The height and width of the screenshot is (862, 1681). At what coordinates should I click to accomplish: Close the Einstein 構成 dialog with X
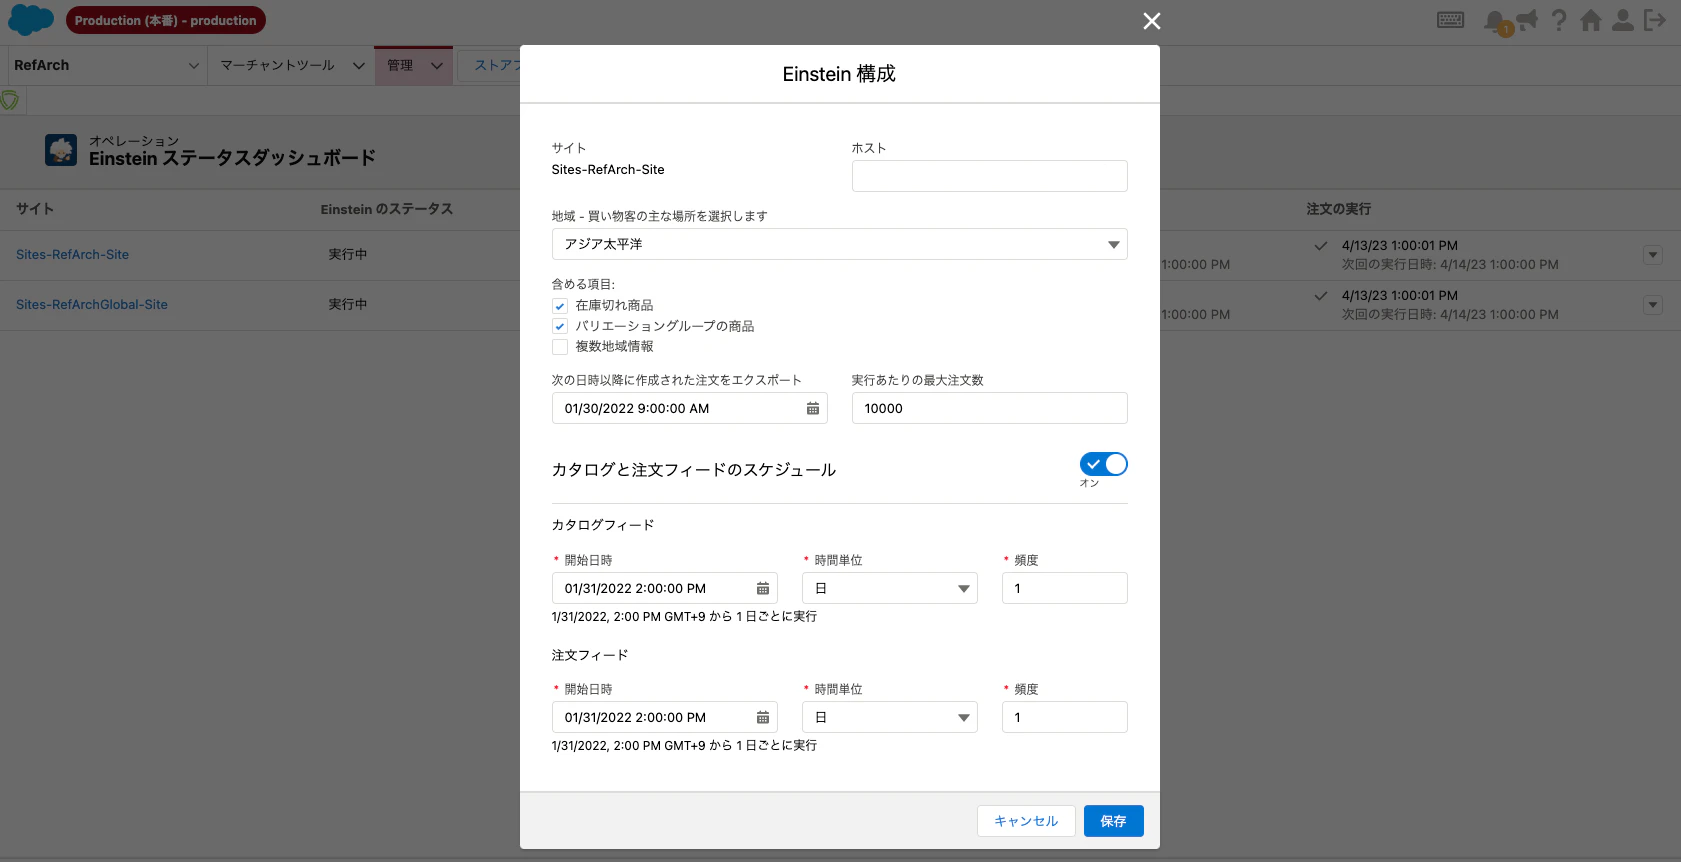pyautogui.click(x=1152, y=21)
